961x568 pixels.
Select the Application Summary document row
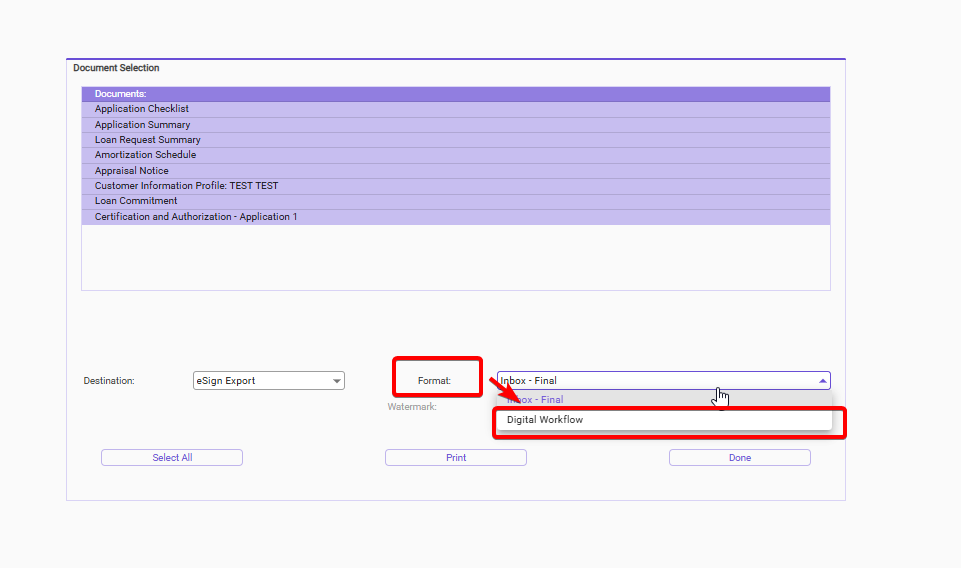[x=142, y=125]
